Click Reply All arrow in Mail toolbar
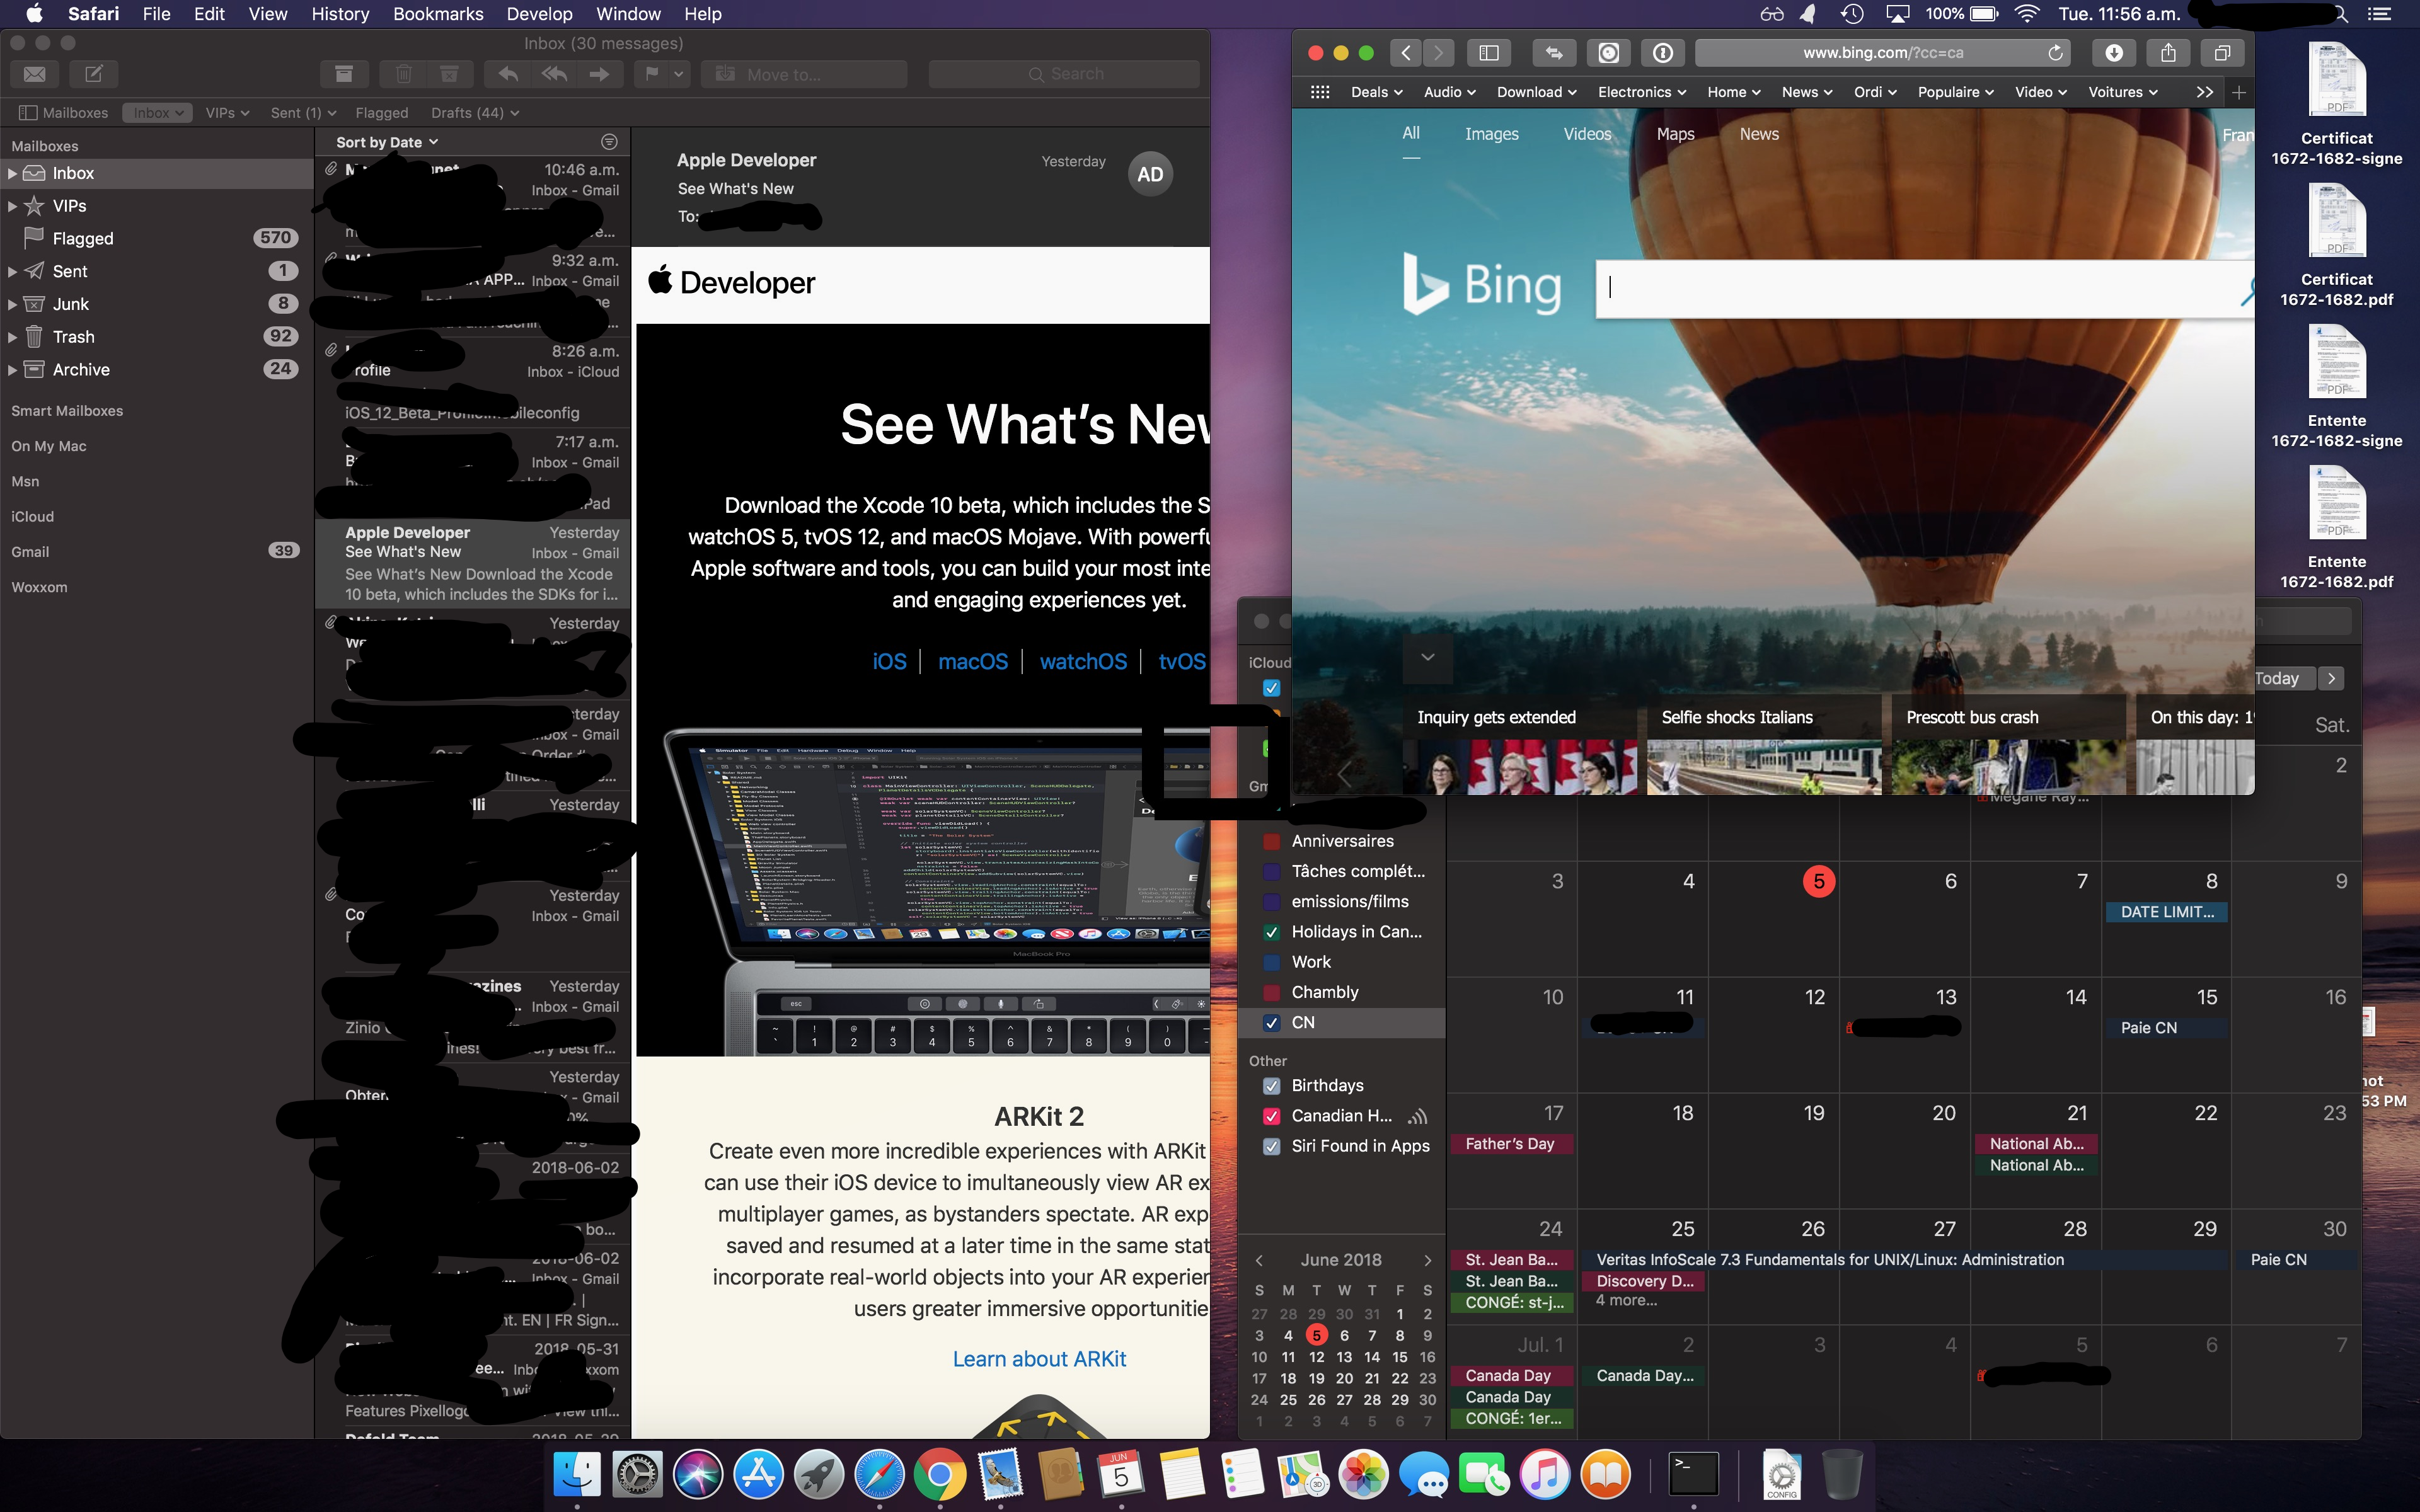Viewport: 2420px width, 1512px height. click(554, 74)
